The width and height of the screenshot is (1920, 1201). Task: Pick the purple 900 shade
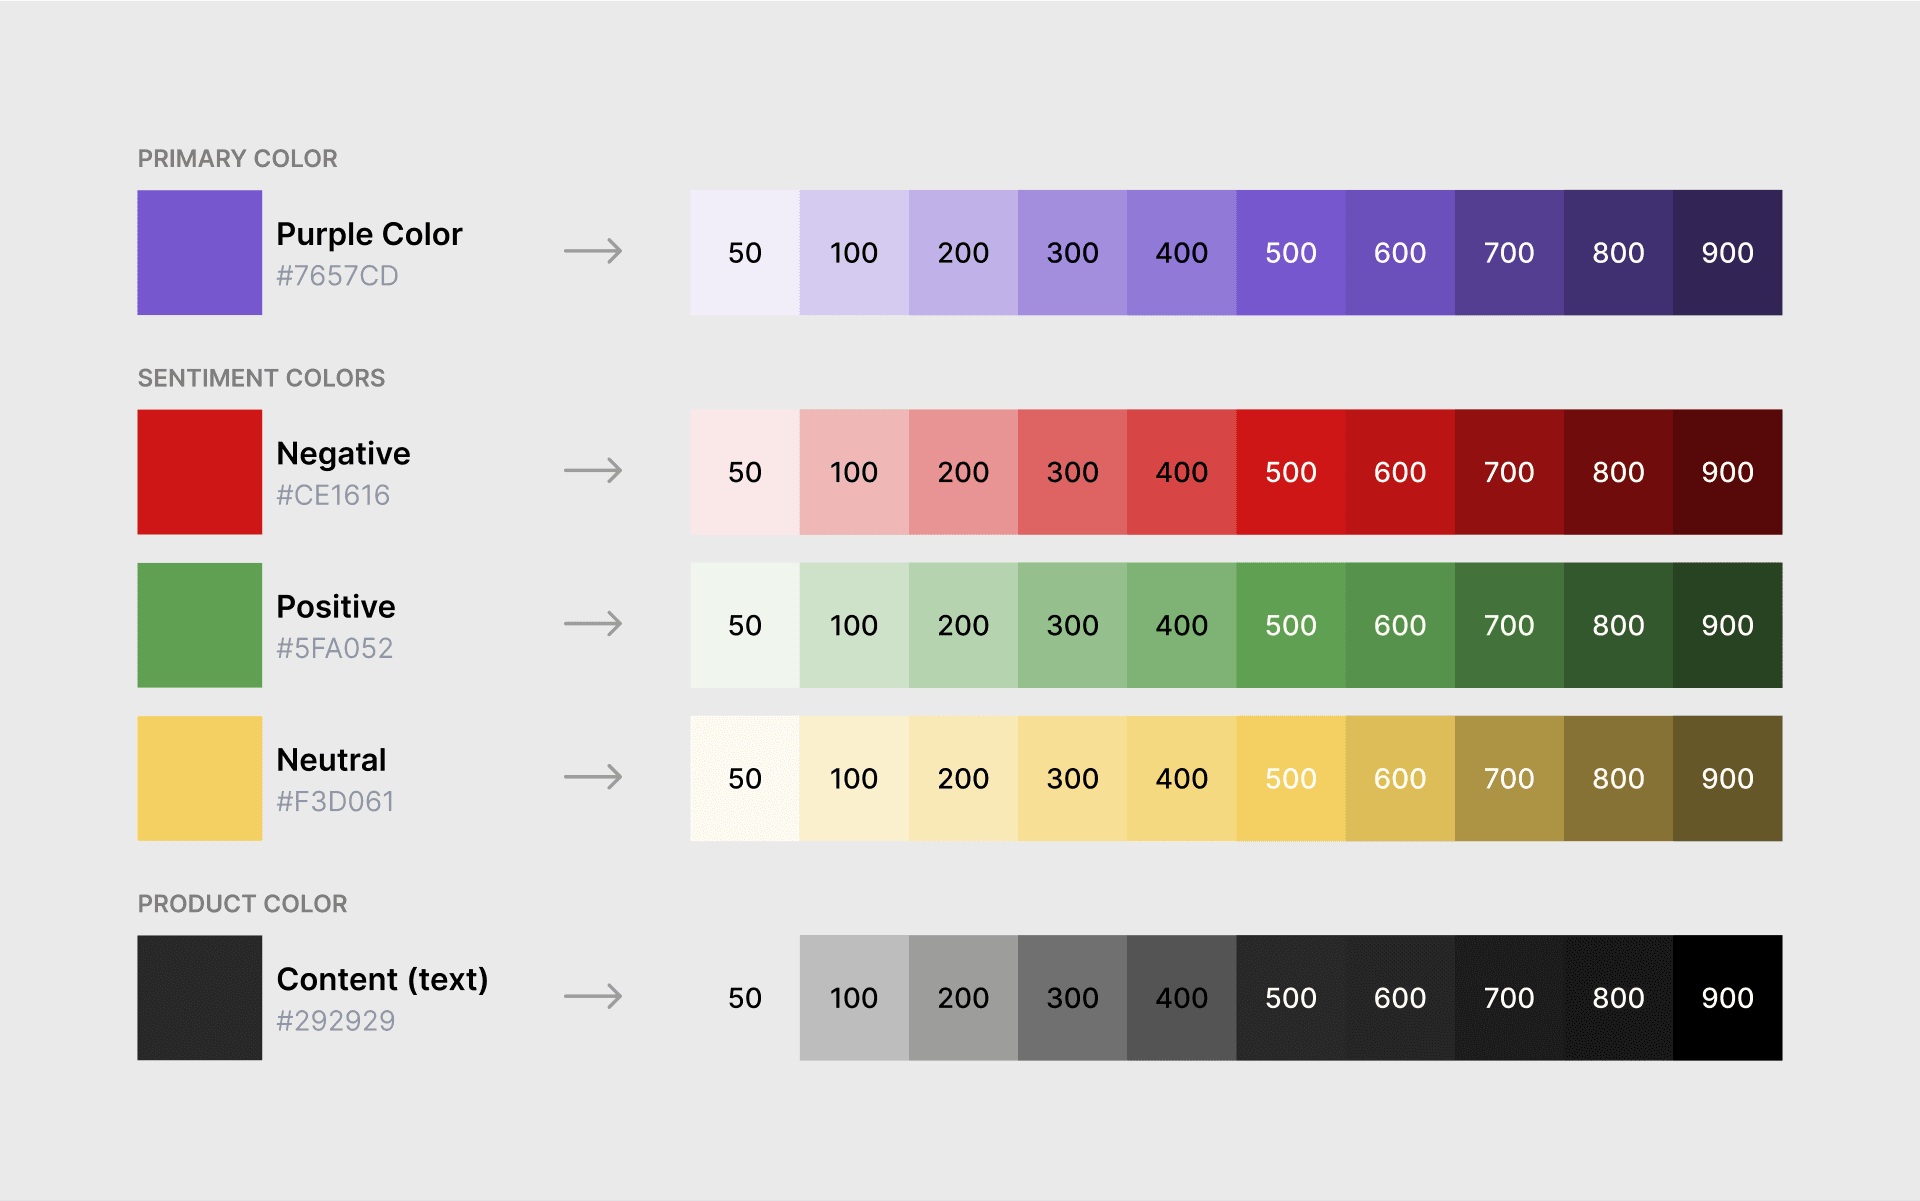pyautogui.click(x=1727, y=253)
